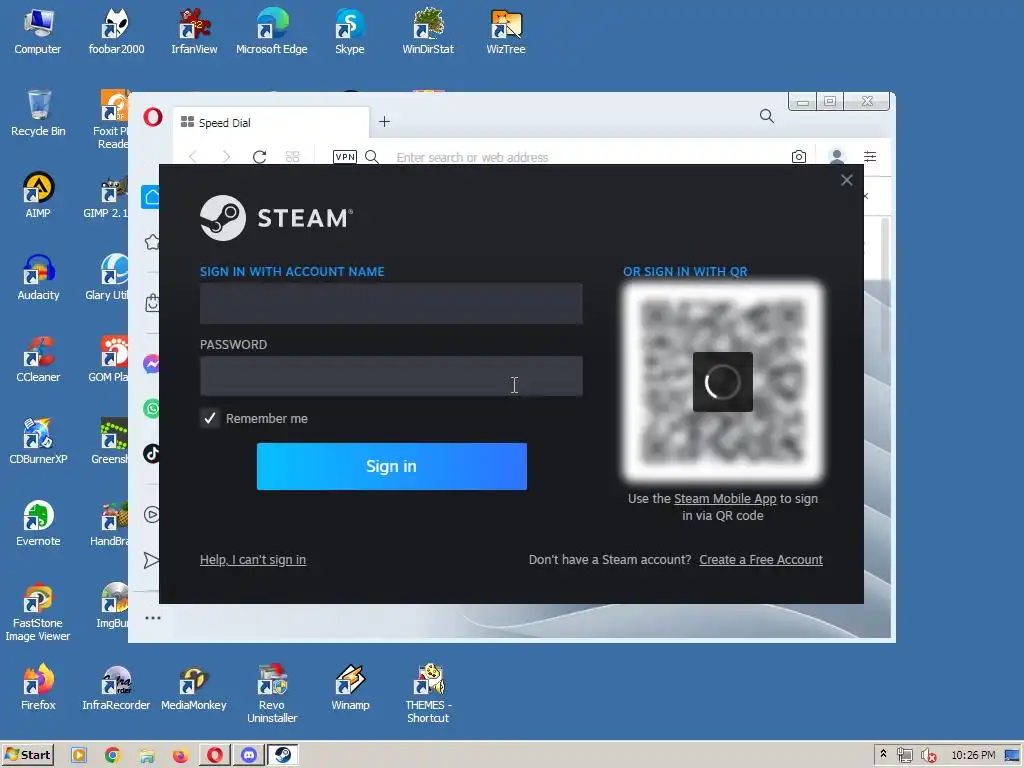Switch to the Speed Dial tab
This screenshot has width=1024, height=768.
(x=271, y=122)
